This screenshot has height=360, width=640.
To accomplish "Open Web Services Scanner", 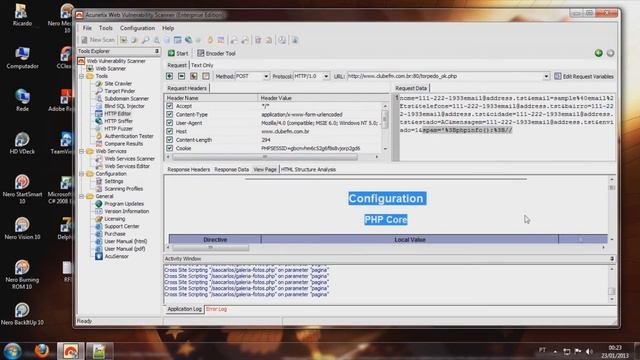I will [x=129, y=159].
